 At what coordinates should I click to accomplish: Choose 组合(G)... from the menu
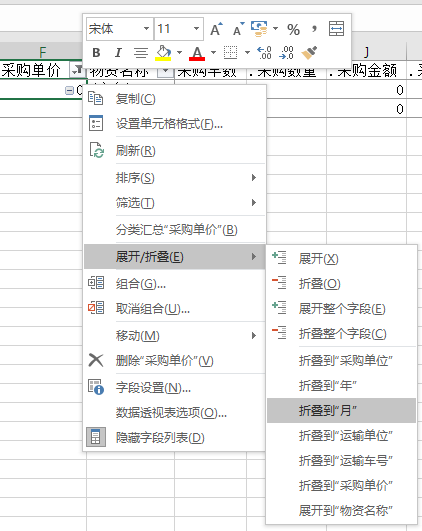[174, 283]
